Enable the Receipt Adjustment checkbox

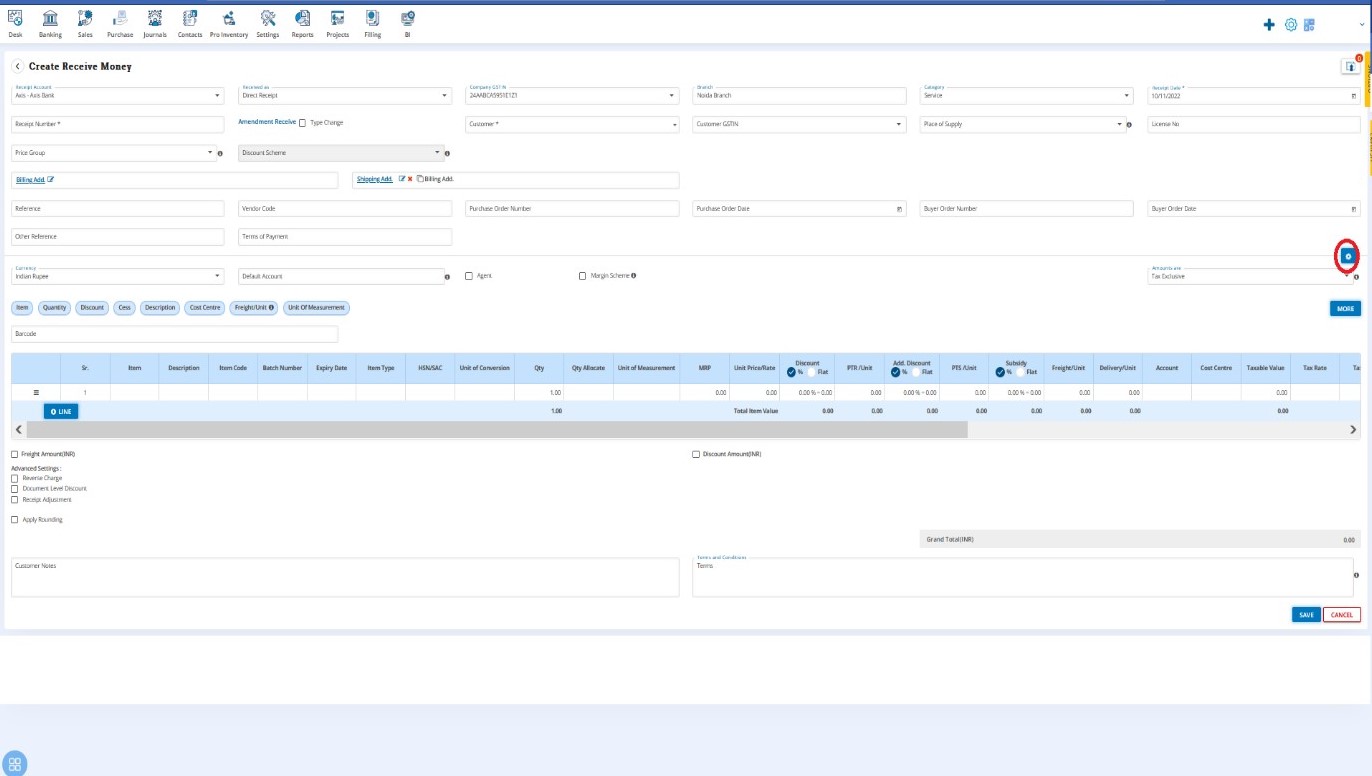pos(14,499)
